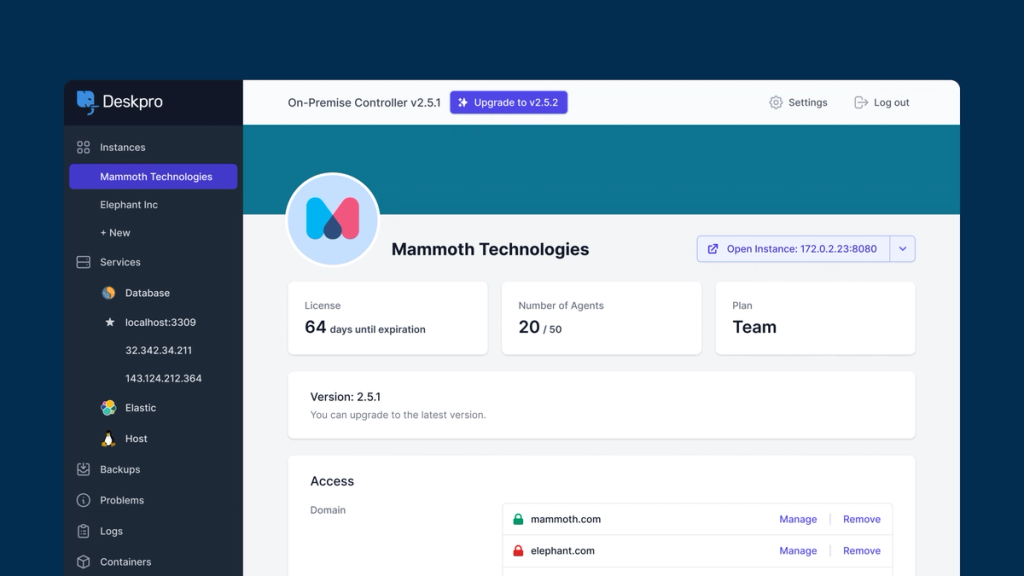This screenshot has height=576, width=1024.
Task: Click the star icon beside localhost:3309
Action: click(x=109, y=322)
